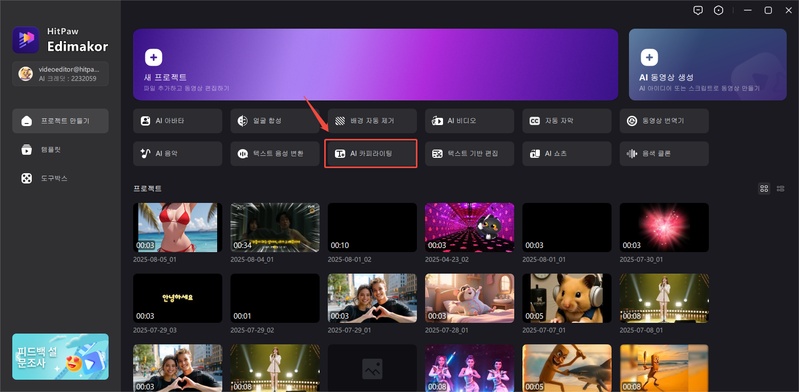Open the 안녕하세요 project 2025-07-29_03
Image resolution: width=799 pixels, height=392 pixels.
(177, 298)
